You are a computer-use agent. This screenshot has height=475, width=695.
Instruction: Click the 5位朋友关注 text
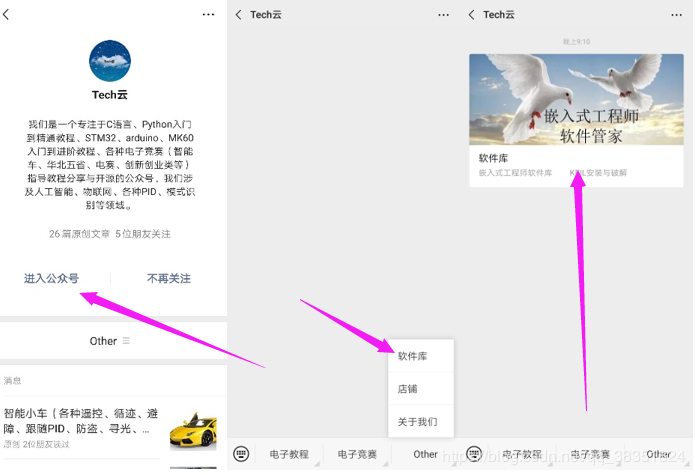point(143,234)
